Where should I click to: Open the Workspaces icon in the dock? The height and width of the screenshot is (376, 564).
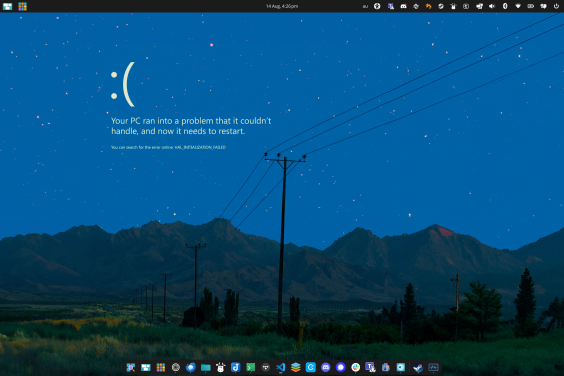[146, 367]
